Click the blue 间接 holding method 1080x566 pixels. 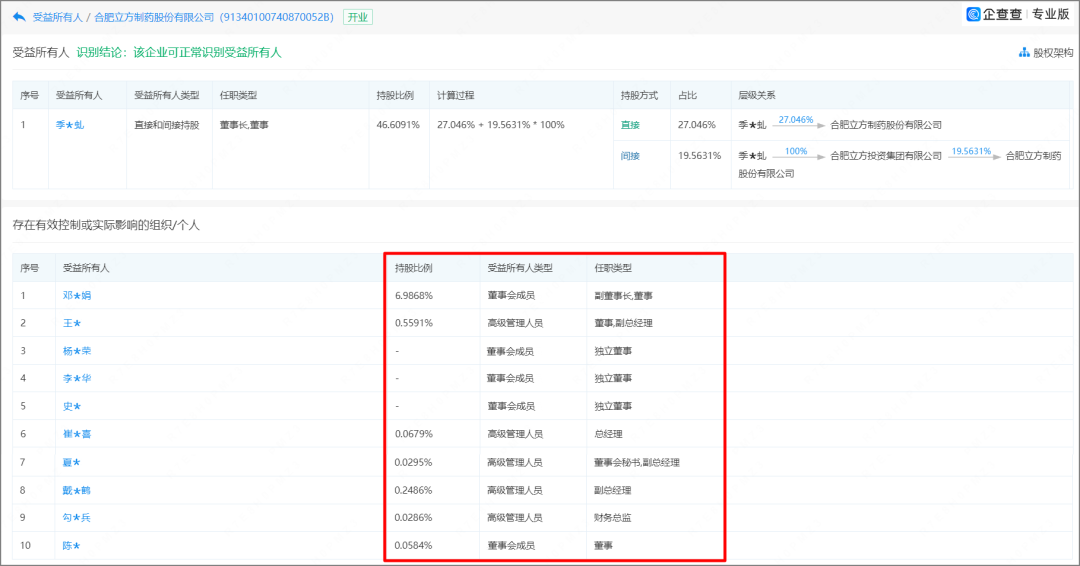(630, 156)
